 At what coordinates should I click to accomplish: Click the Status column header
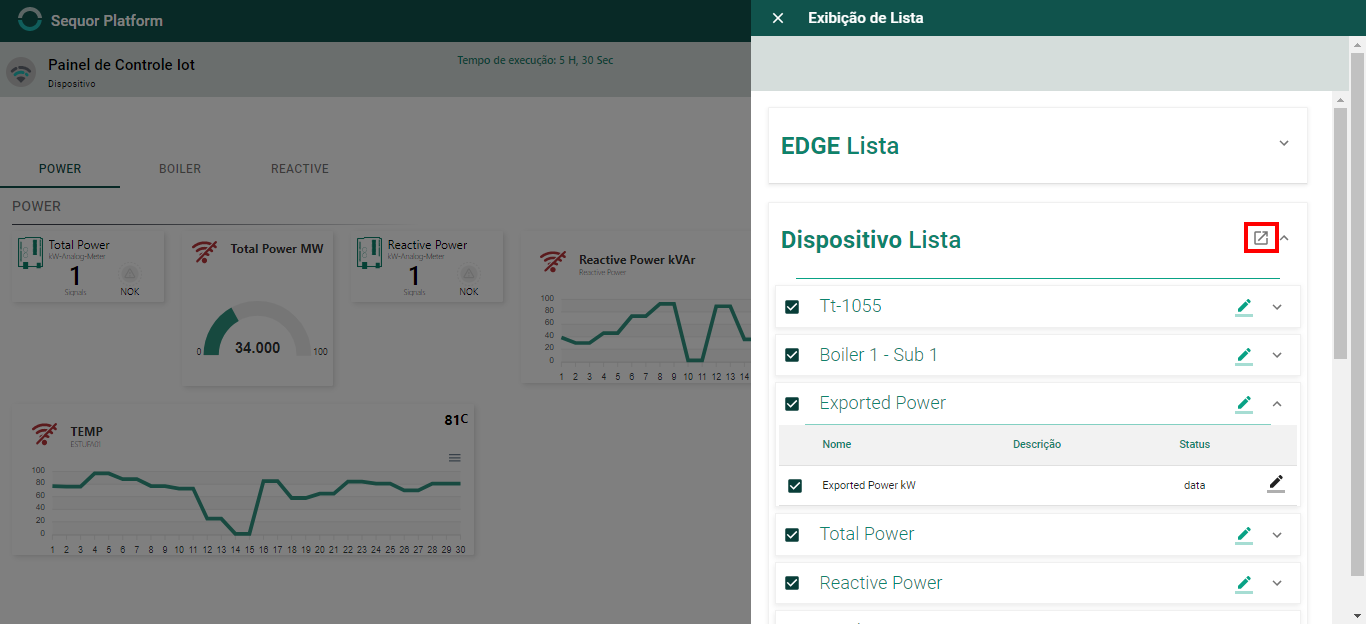click(1194, 444)
